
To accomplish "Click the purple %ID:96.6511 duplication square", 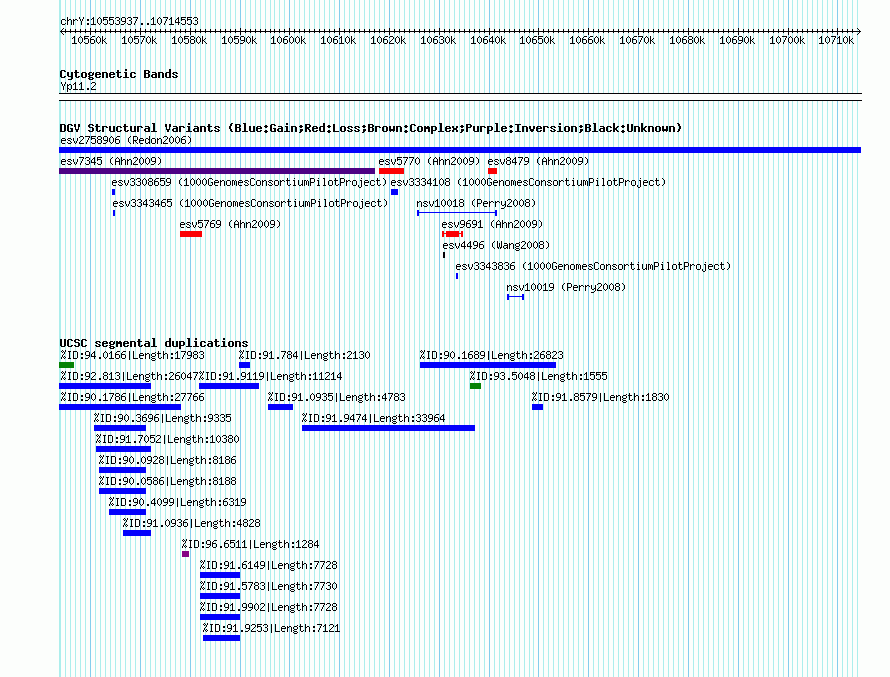I will pyautogui.click(x=186, y=554).
